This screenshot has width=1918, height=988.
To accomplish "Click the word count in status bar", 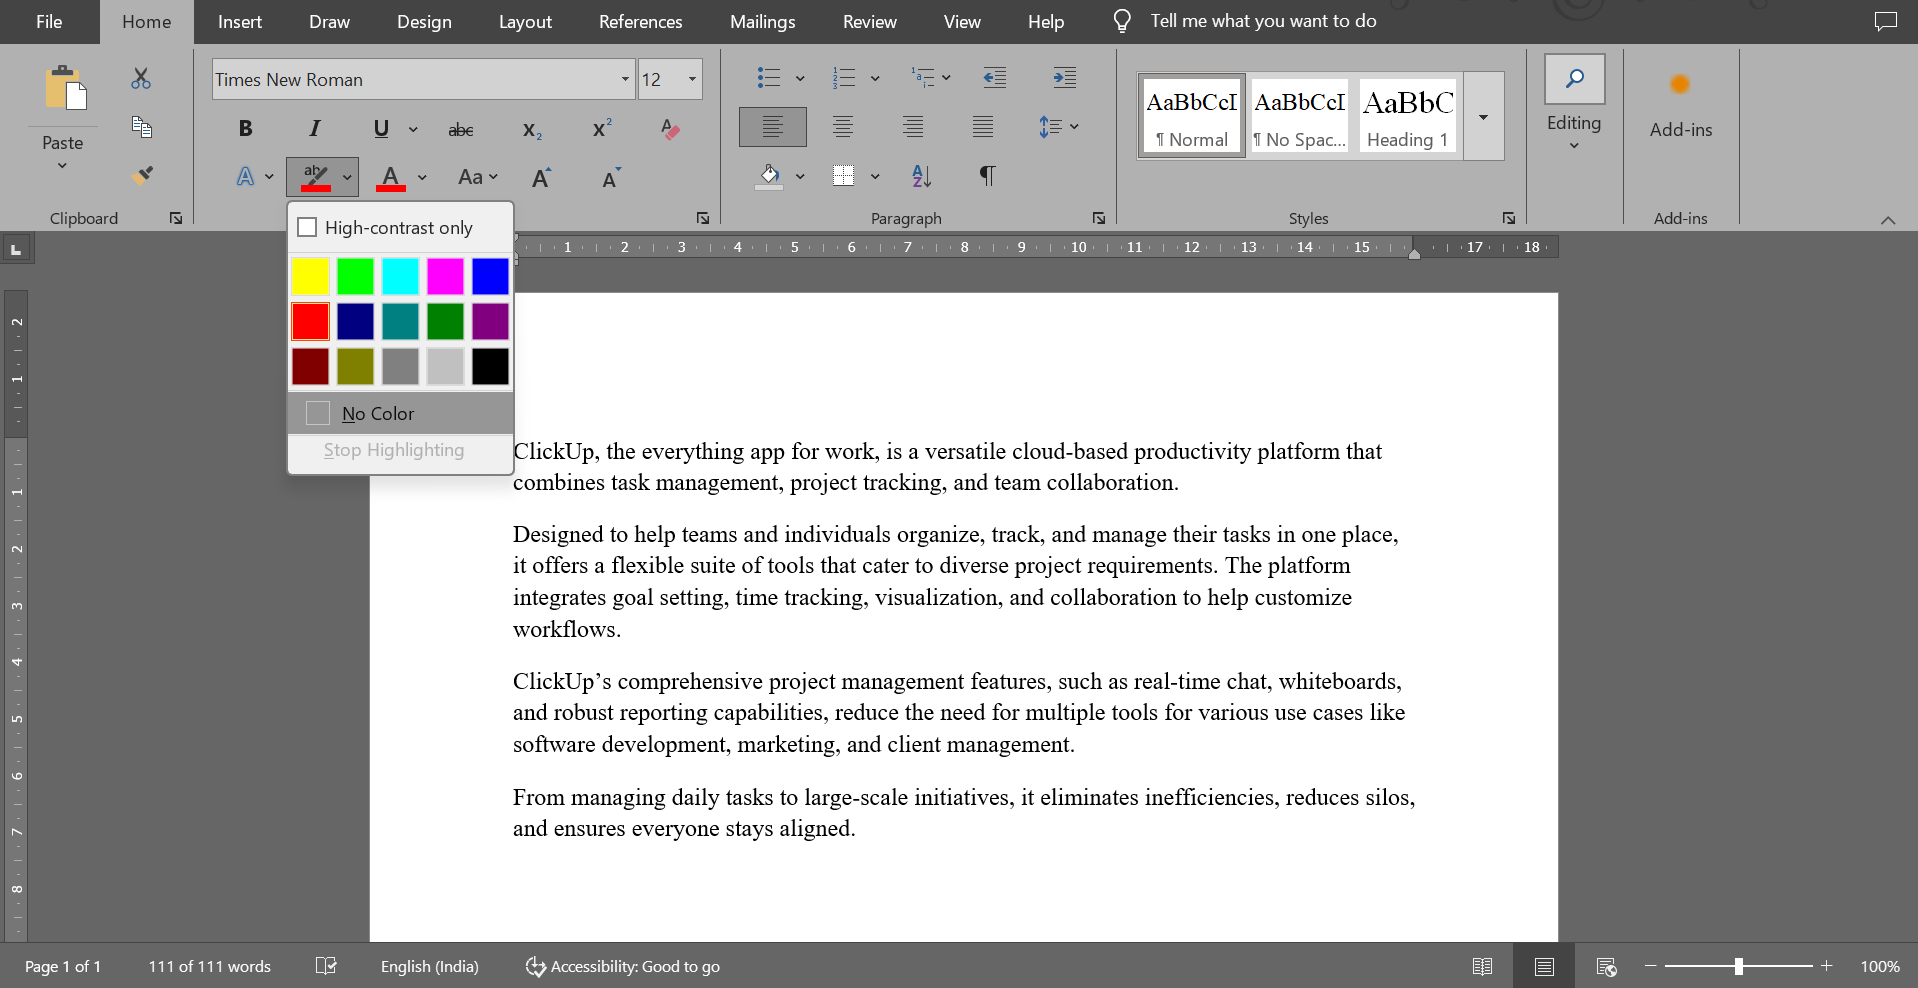I will (x=208, y=966).
